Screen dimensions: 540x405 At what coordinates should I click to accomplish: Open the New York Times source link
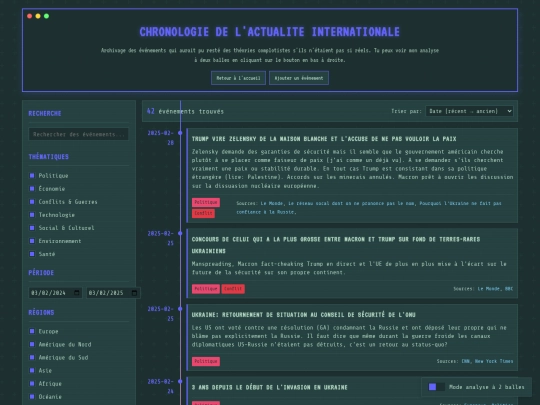(x=494, y=361)
